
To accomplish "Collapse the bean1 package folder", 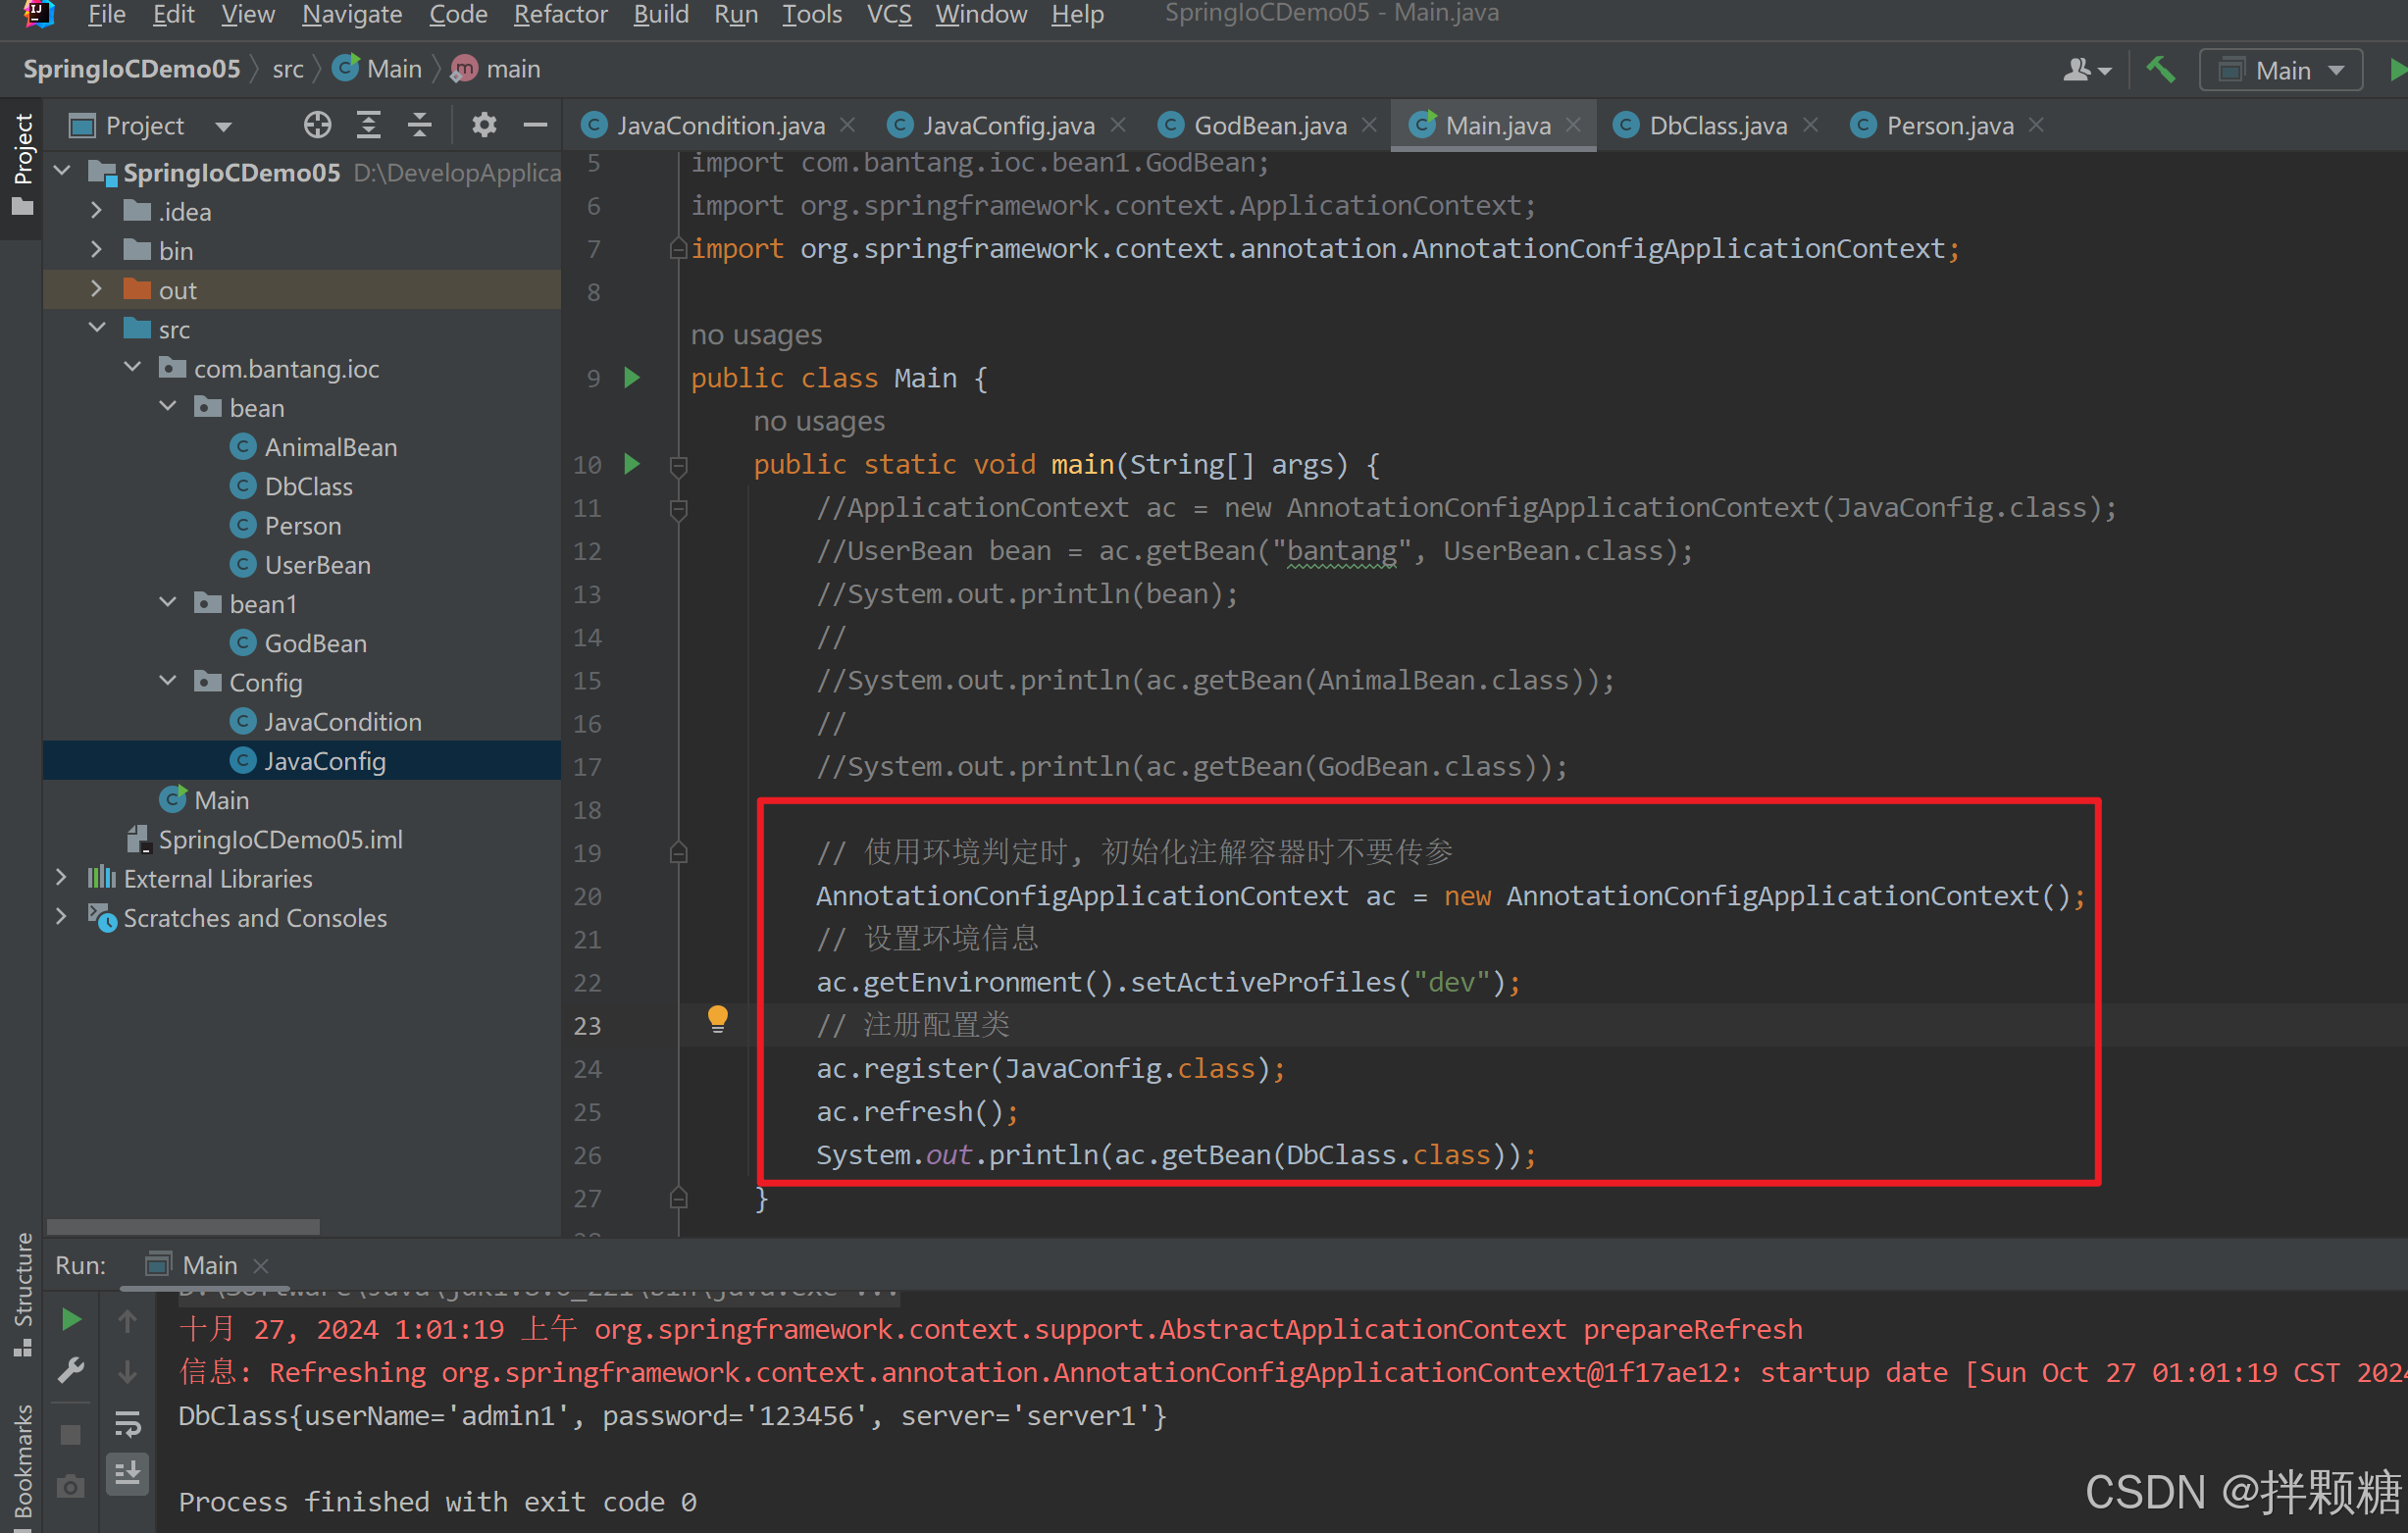I will (168, 603).
